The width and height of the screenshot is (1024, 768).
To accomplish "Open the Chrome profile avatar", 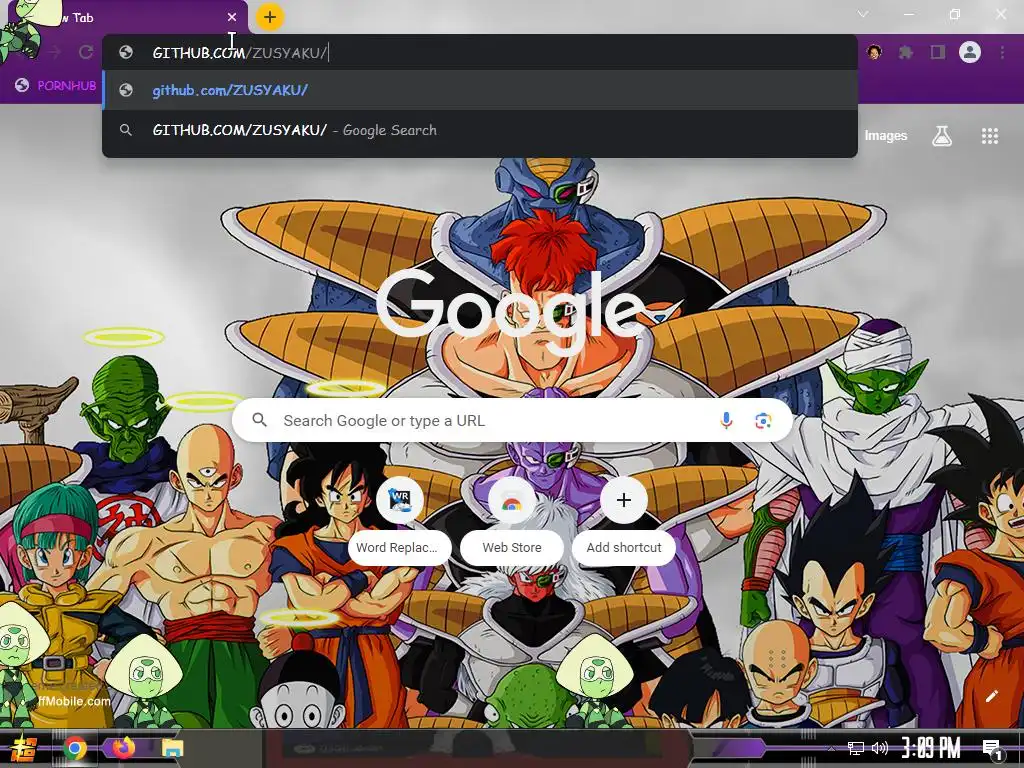I will [x=970, y=52].
